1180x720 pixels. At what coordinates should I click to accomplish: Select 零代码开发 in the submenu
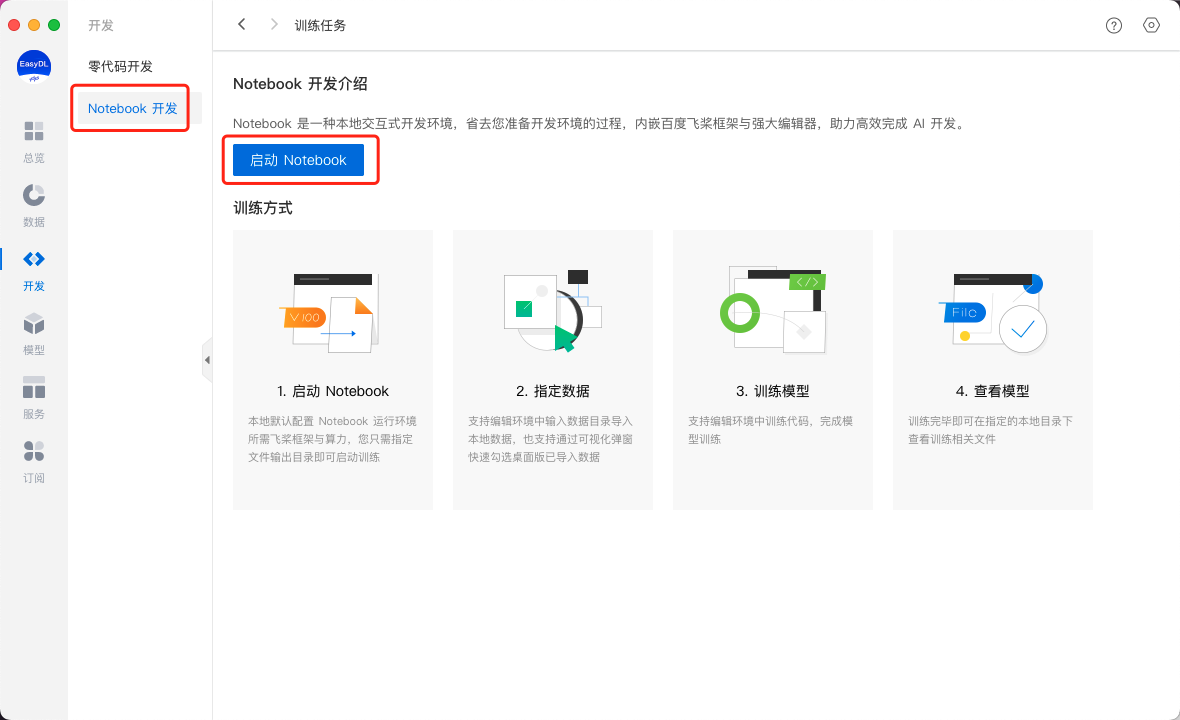(120, 66)
